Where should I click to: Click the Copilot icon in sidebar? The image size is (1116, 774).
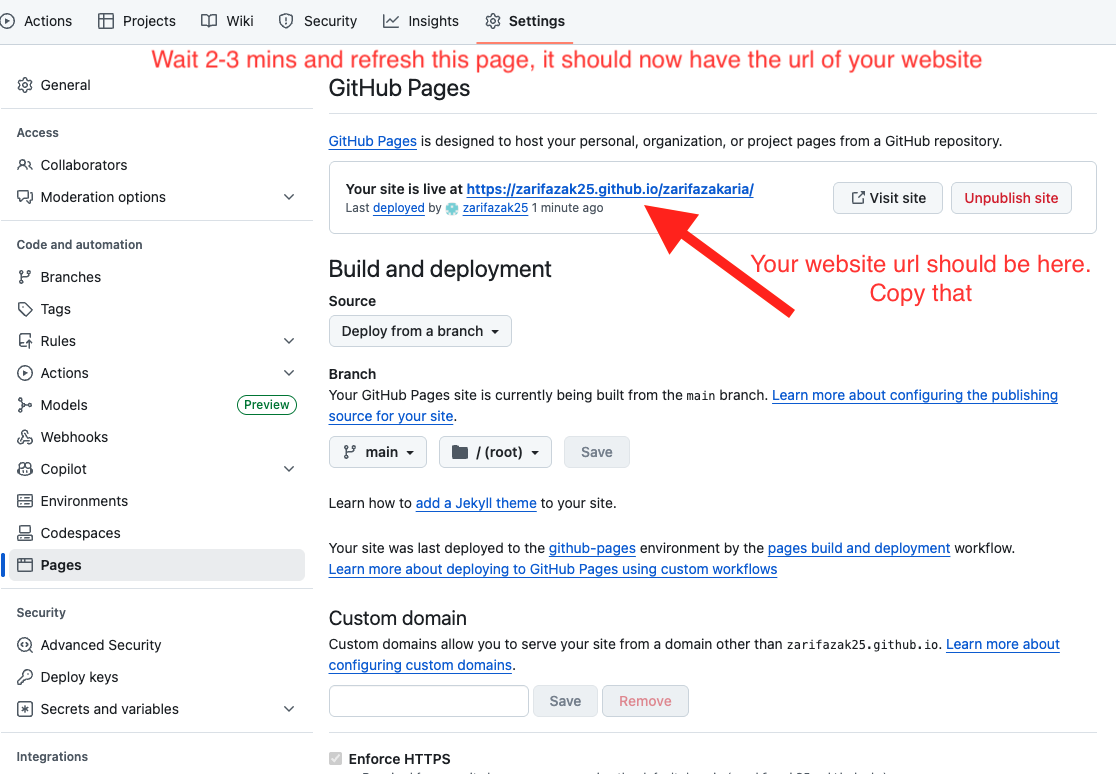24,469
